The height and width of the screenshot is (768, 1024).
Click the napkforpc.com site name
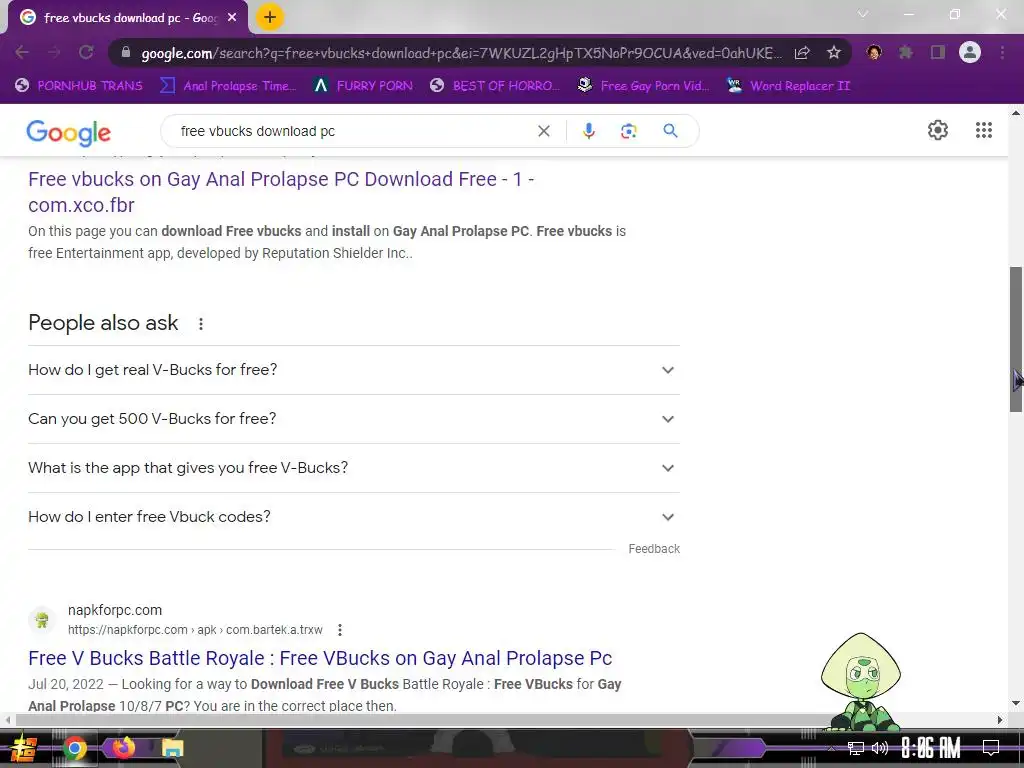(115, 610)
